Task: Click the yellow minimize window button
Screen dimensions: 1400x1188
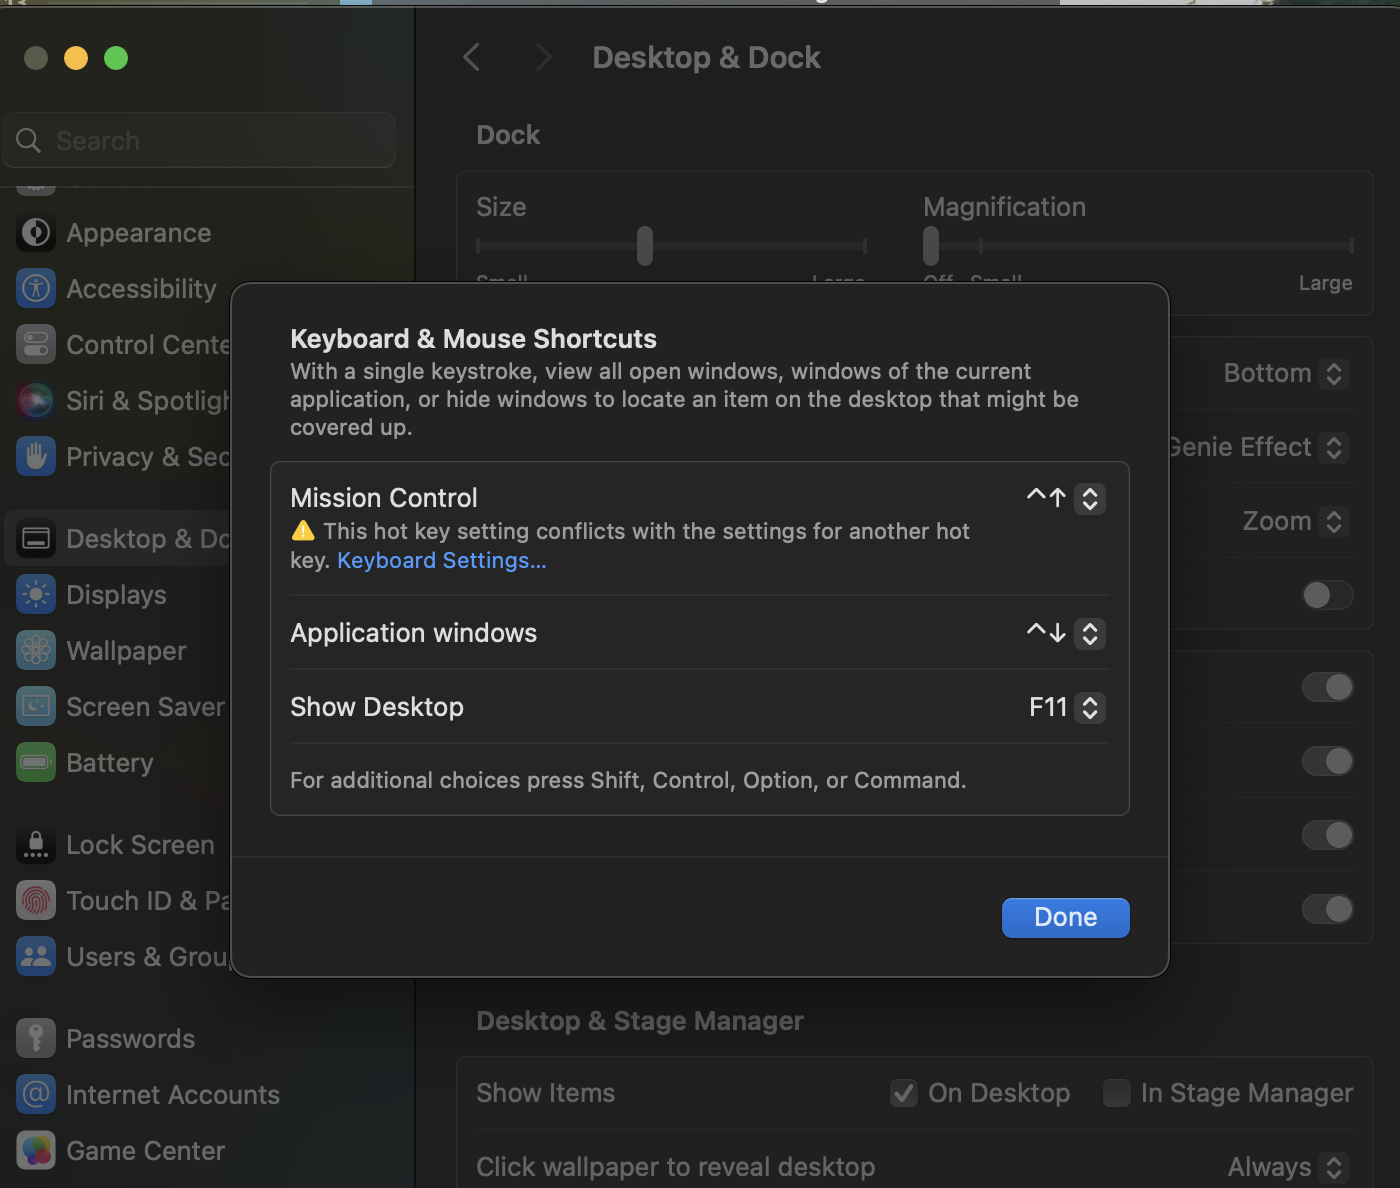Action: (x=76, y=58)
